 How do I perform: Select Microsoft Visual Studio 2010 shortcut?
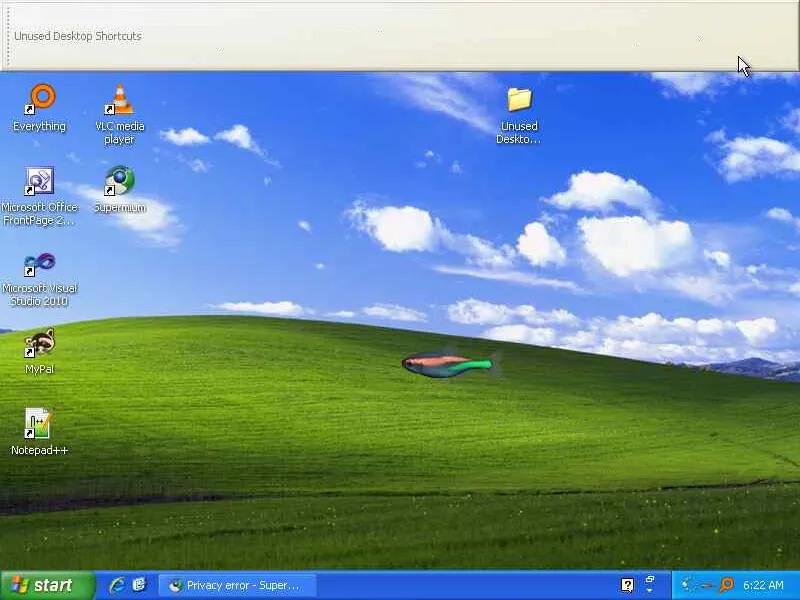coord(39,279)
